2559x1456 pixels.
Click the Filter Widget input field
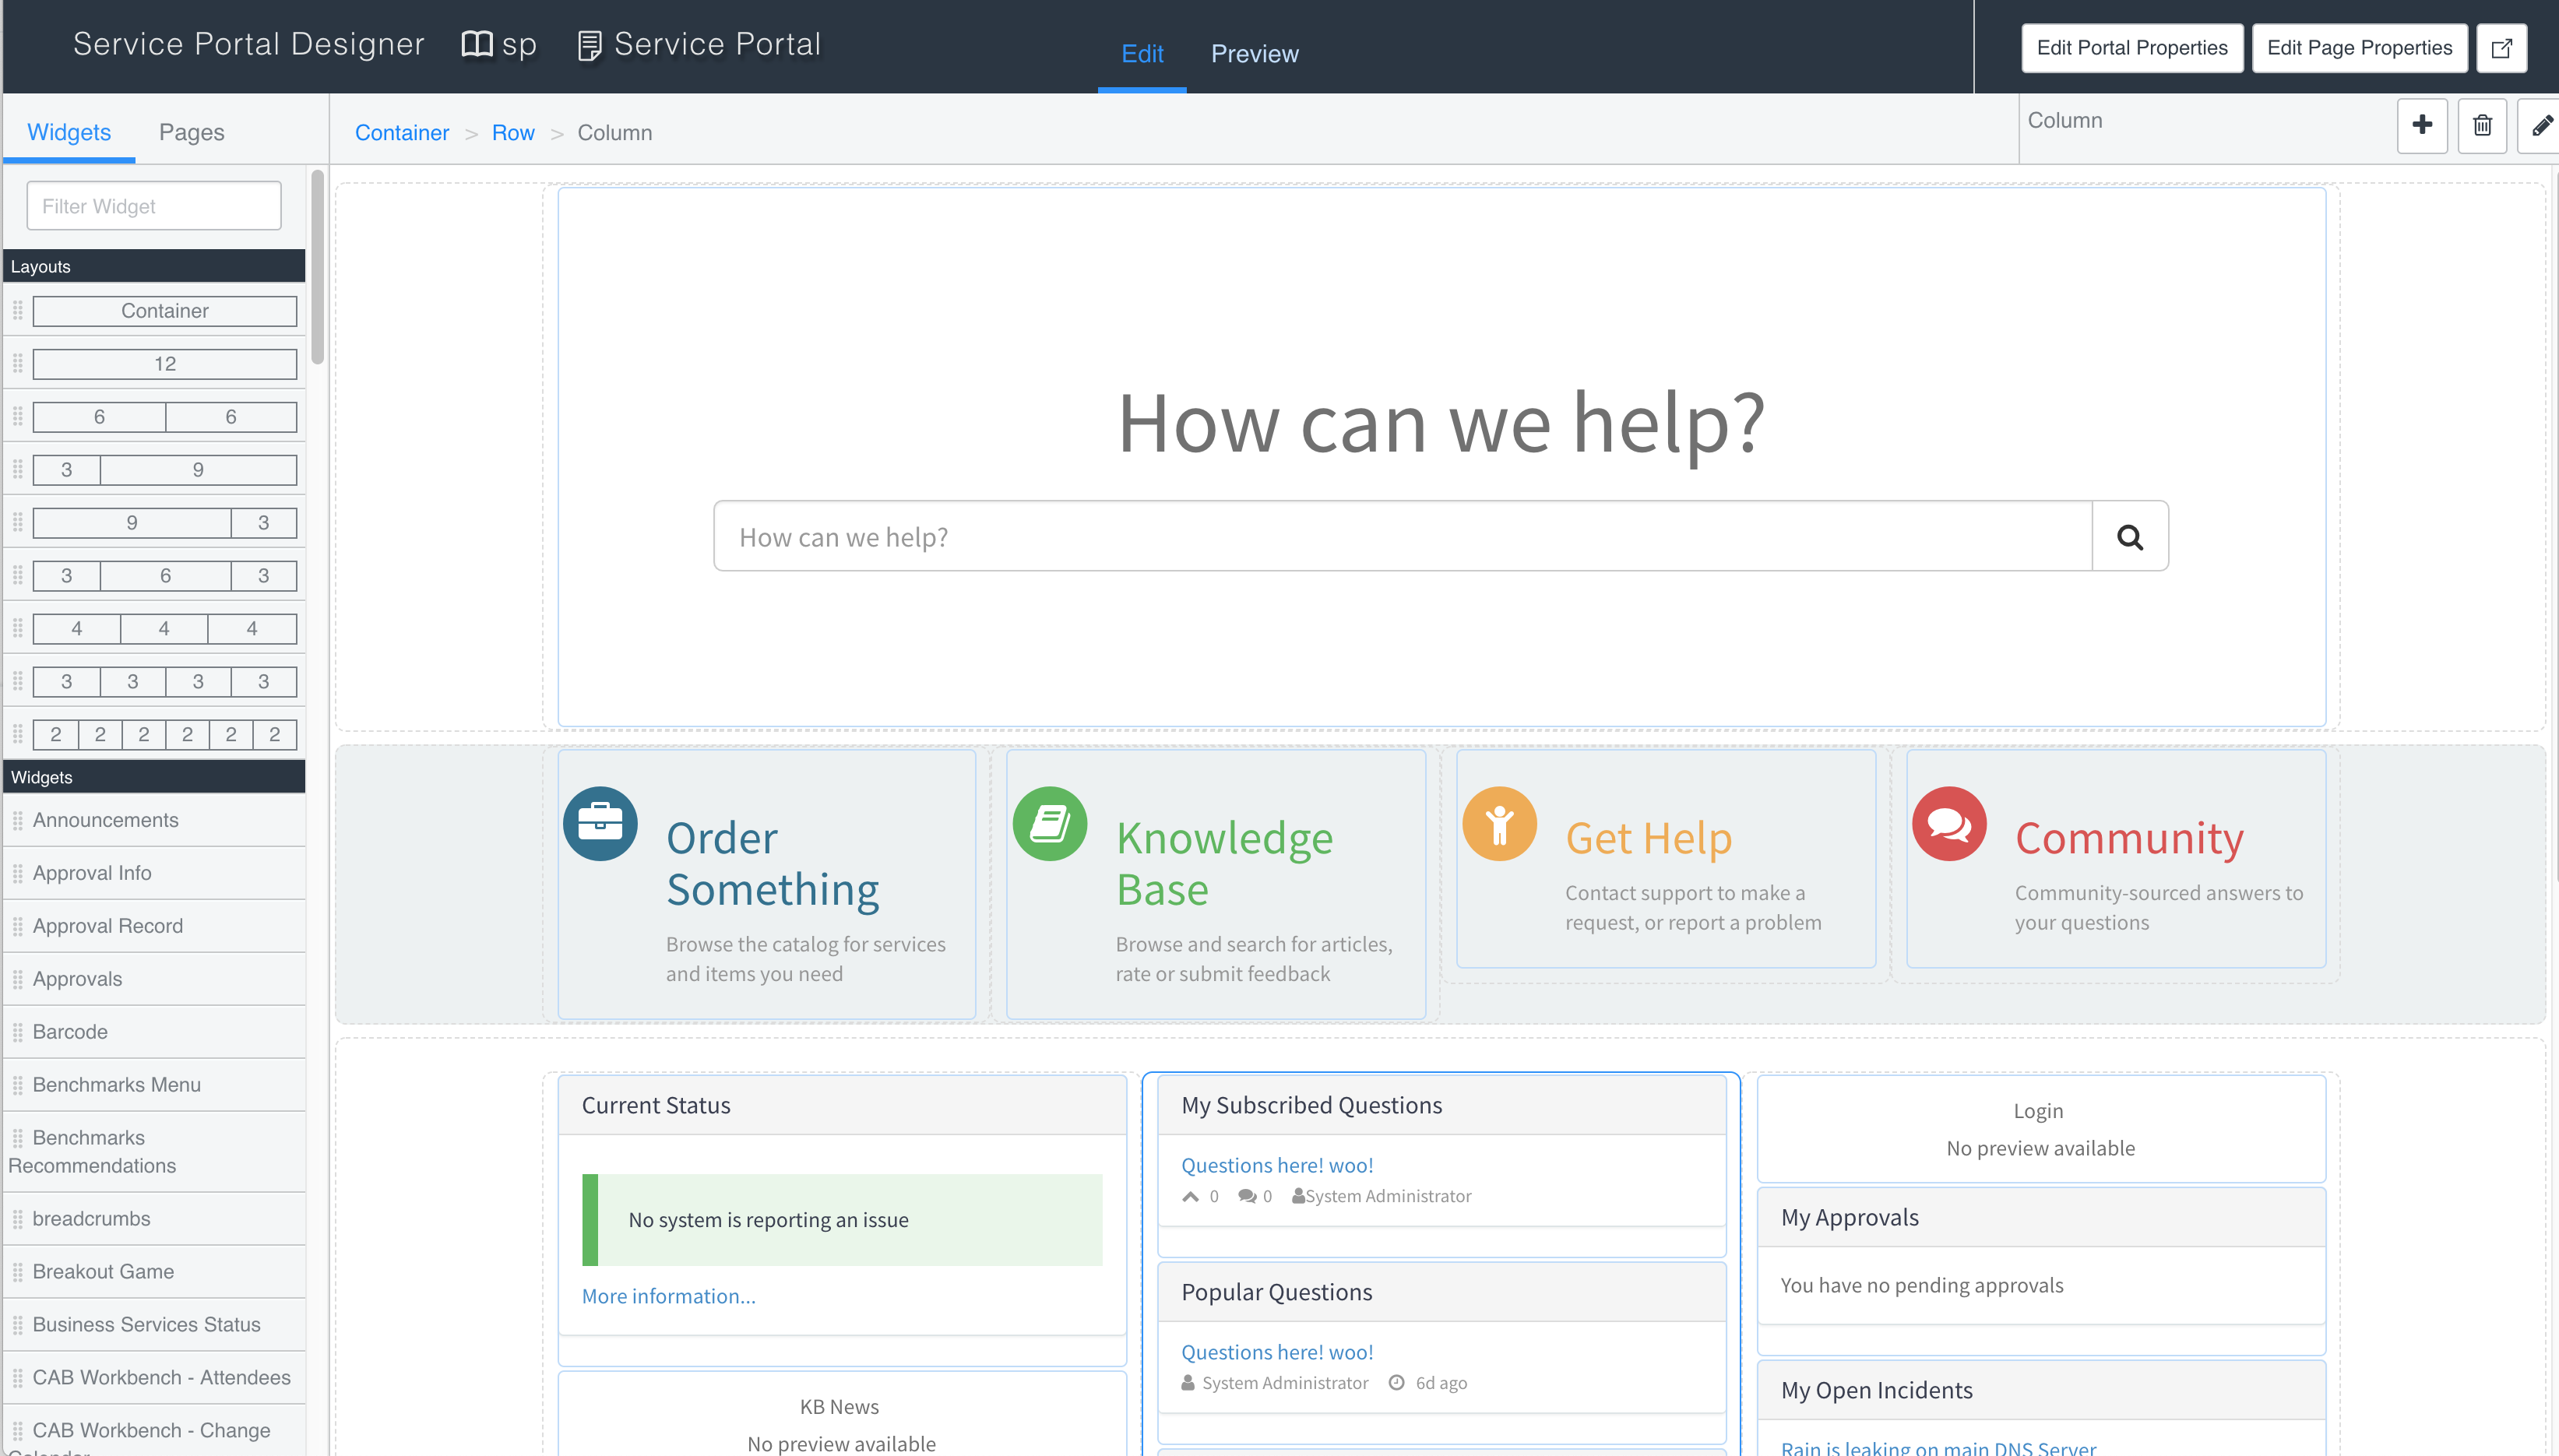click(x=154, y=206)
